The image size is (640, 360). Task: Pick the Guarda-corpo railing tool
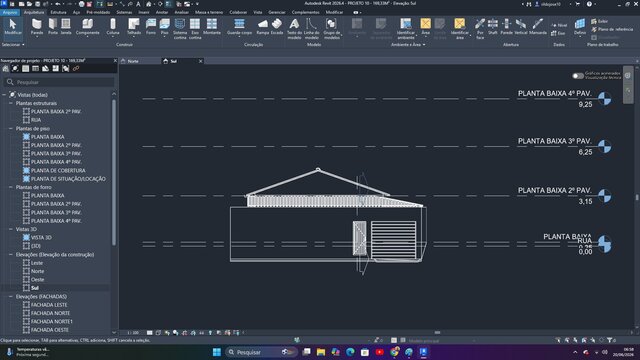point(239,27)
